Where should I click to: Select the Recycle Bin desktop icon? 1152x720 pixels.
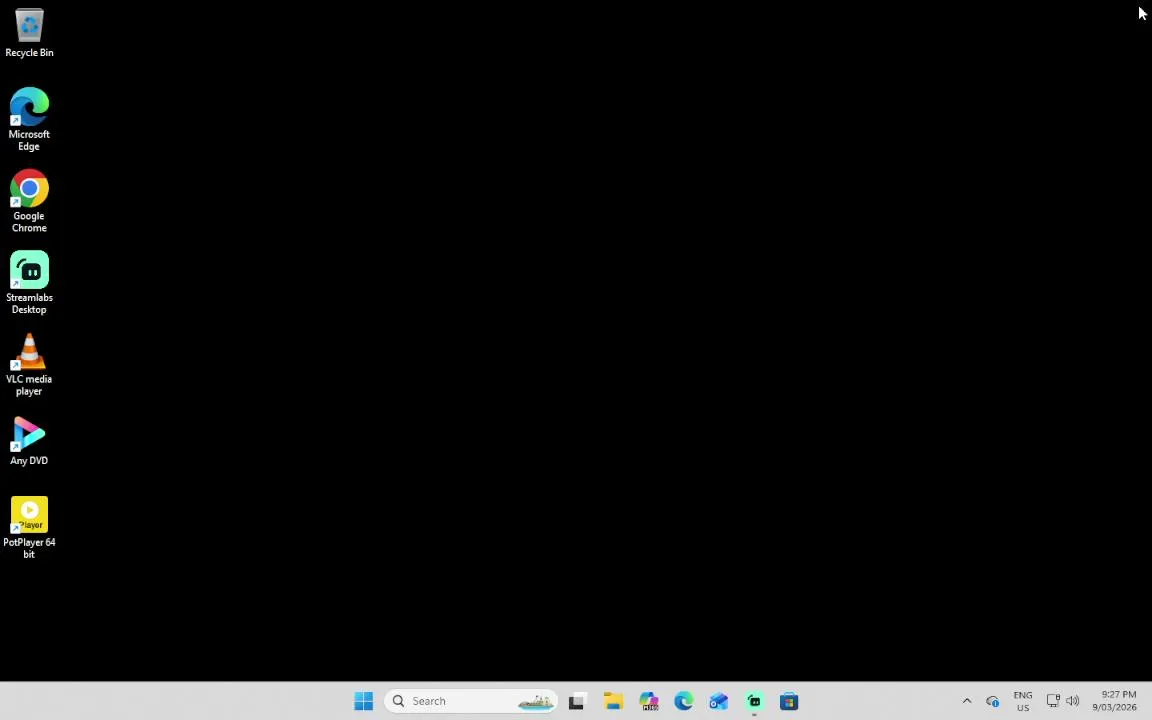click(29, 33)
